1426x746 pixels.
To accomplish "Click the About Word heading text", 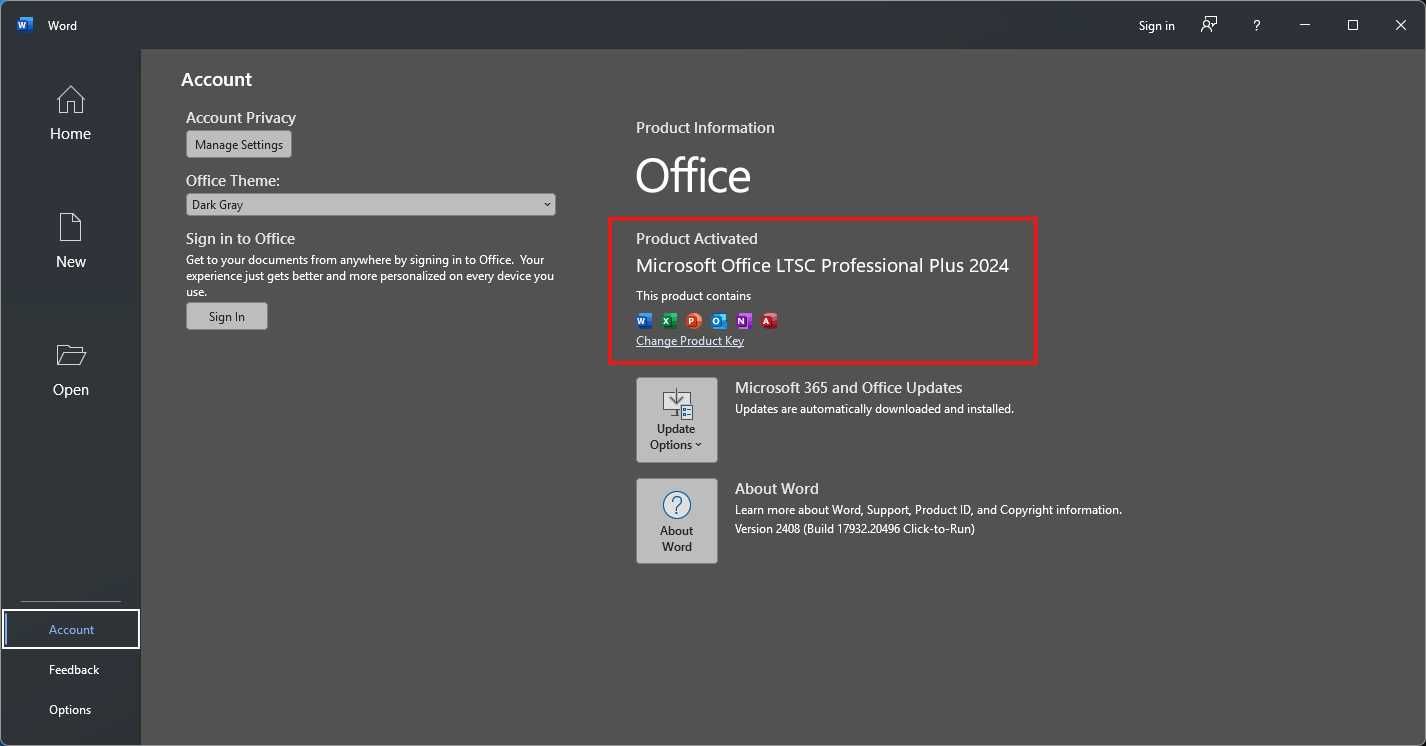I will click(x=777, y=488).
